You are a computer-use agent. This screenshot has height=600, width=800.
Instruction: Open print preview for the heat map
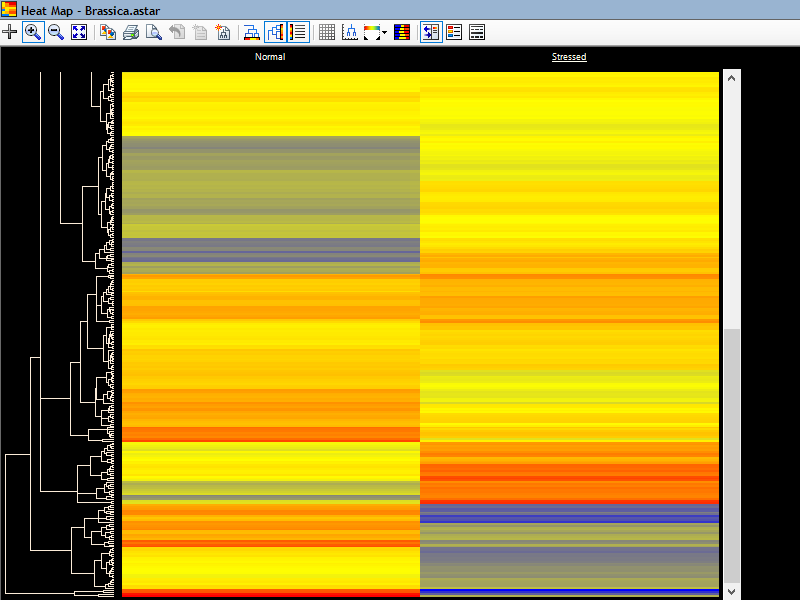pos(154,31)
